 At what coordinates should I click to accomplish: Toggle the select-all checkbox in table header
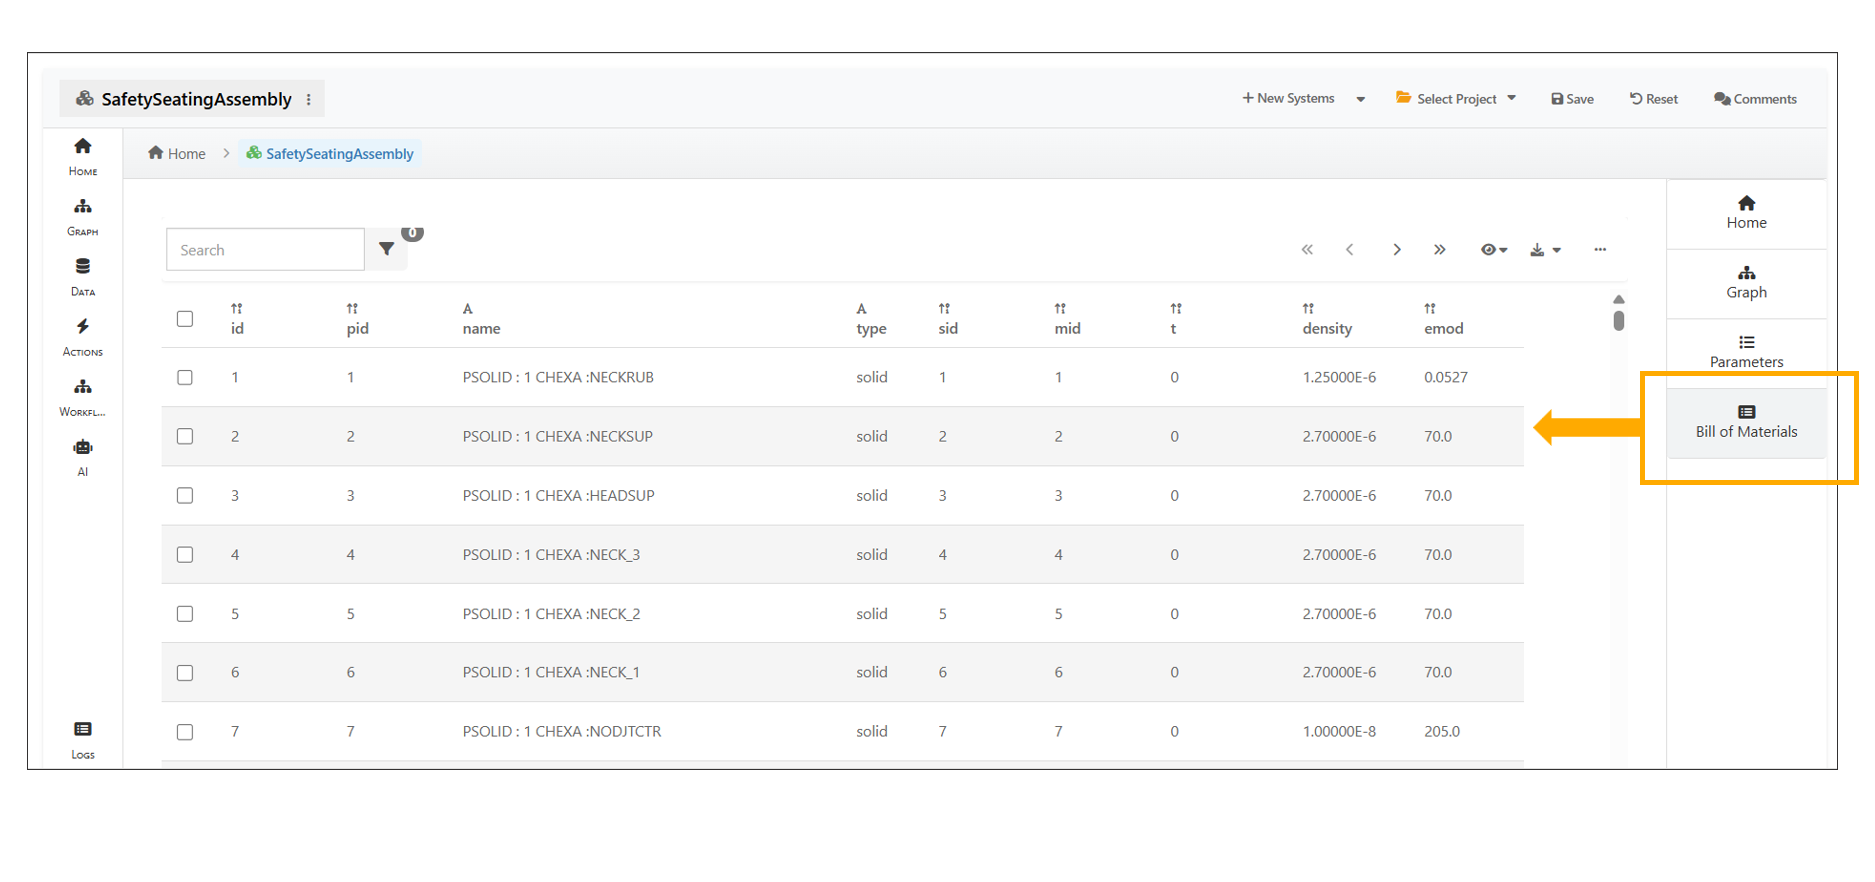pos(185,319)
